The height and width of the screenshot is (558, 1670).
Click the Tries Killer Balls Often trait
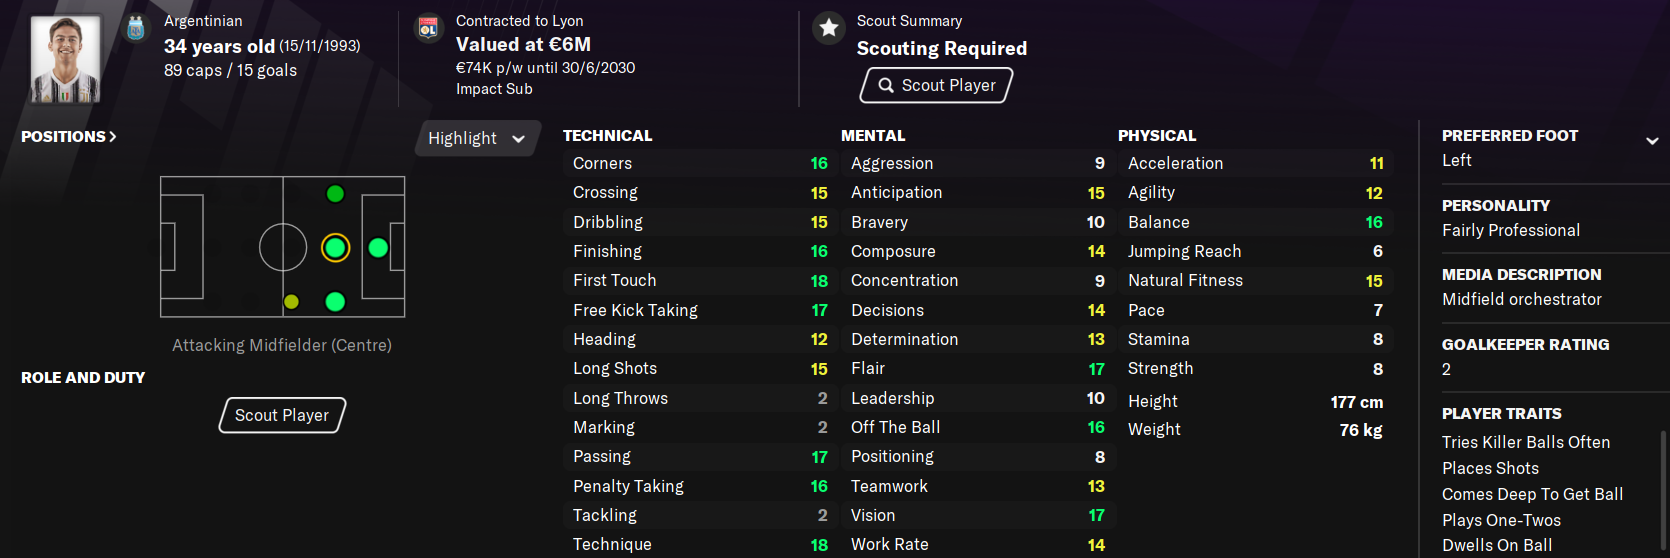pos(1525,442)
